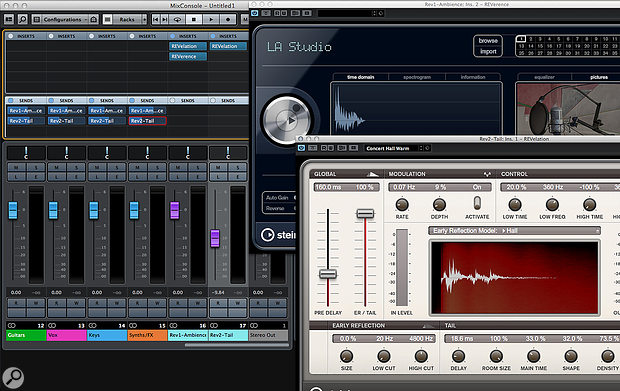Click the Guitars channel volume fader
Image resolution: width=620 pixels, height=391 pixels.
click(x=13, y=210)
